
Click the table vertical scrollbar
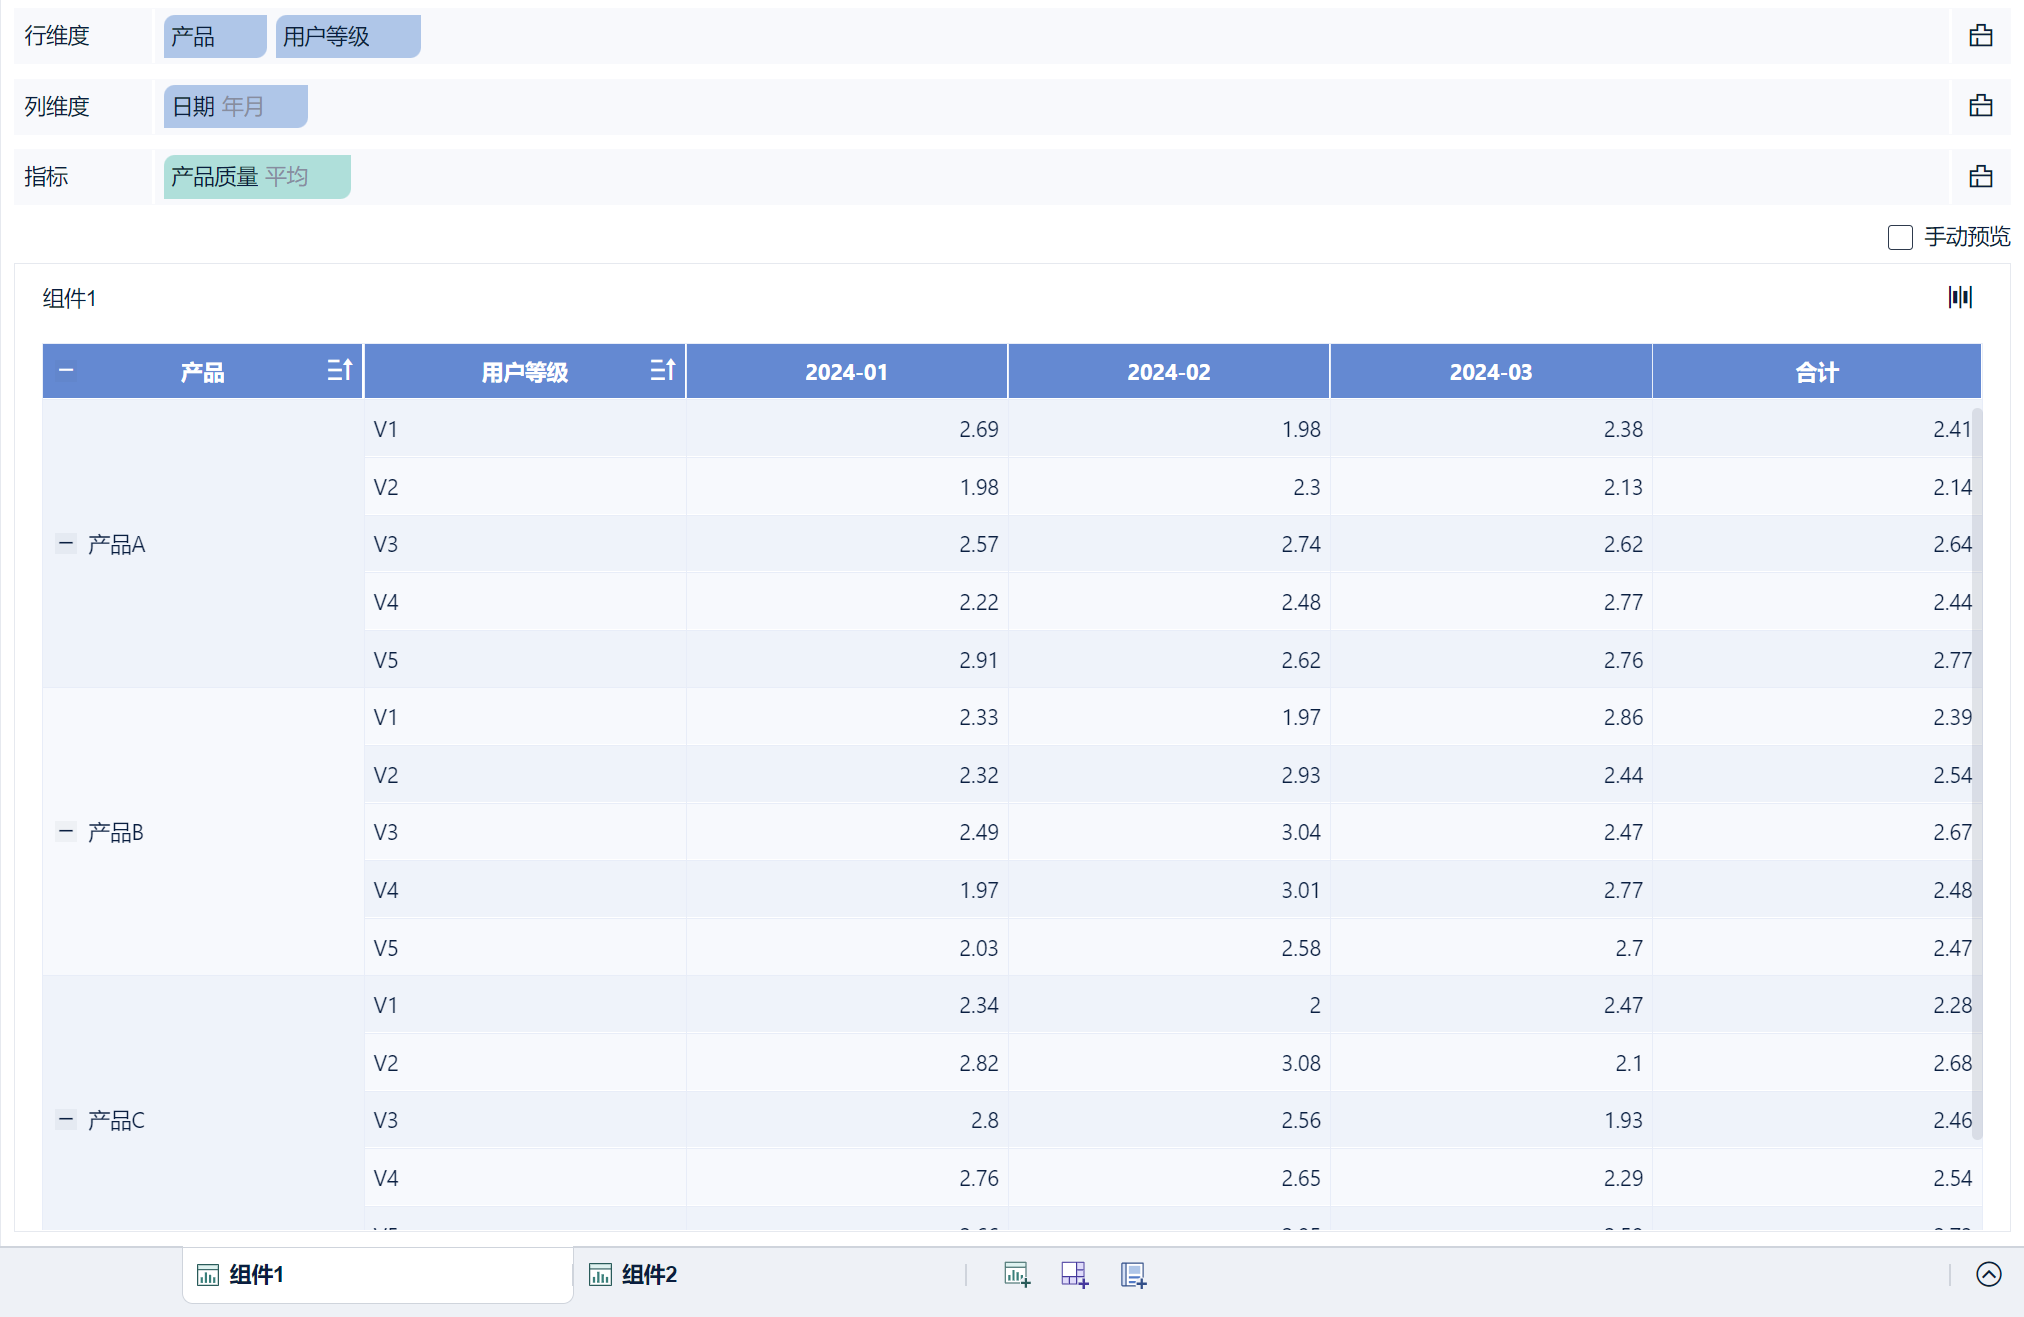[1976, 770]
